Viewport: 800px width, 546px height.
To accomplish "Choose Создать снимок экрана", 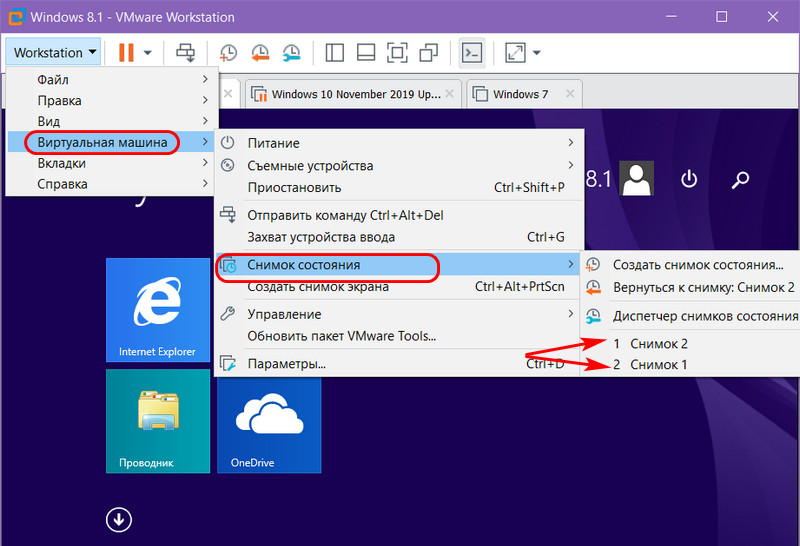I will (x=398, y=286).
